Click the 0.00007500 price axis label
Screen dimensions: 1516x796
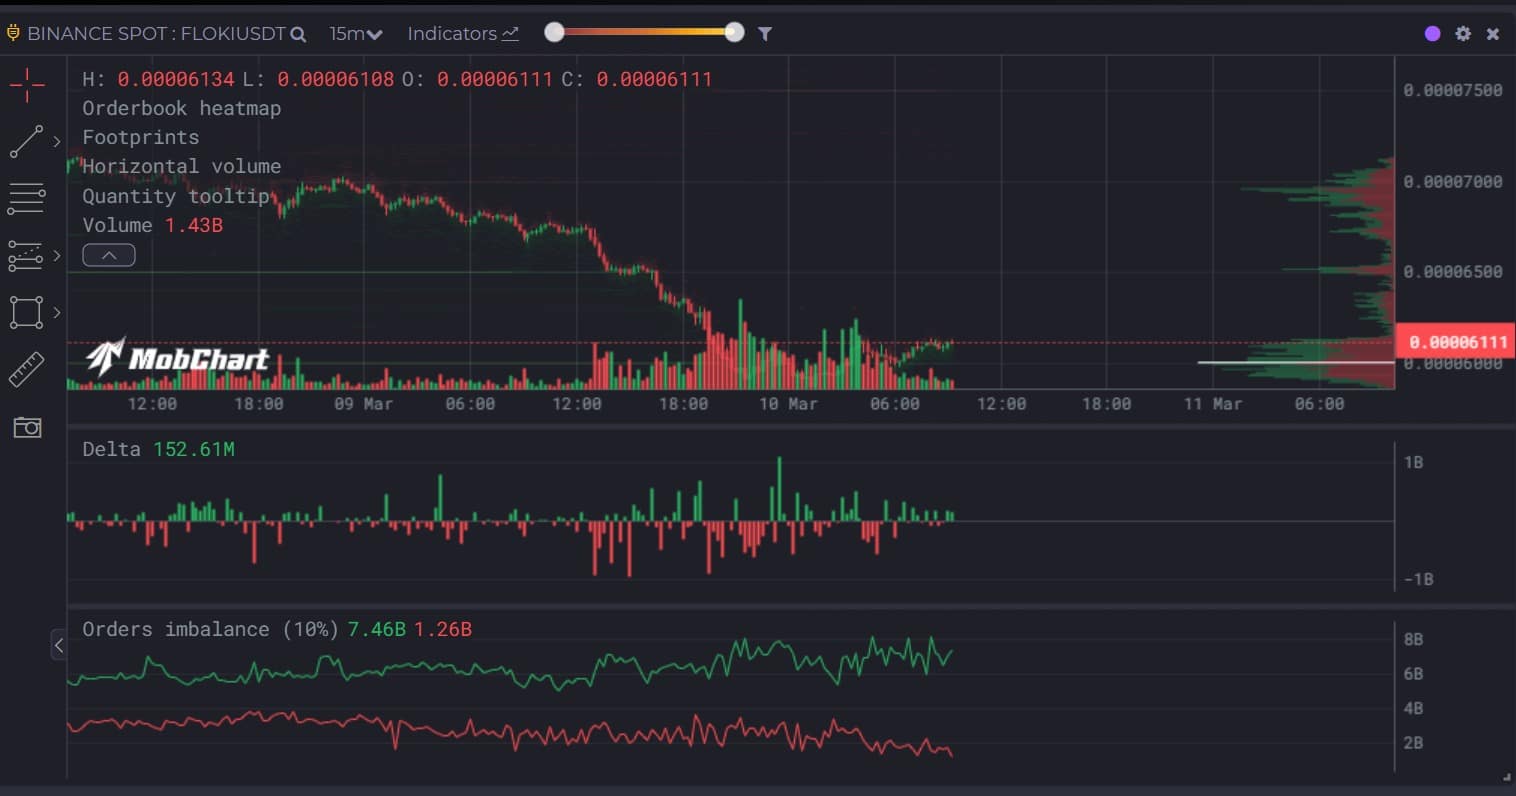pos(1453,90)
